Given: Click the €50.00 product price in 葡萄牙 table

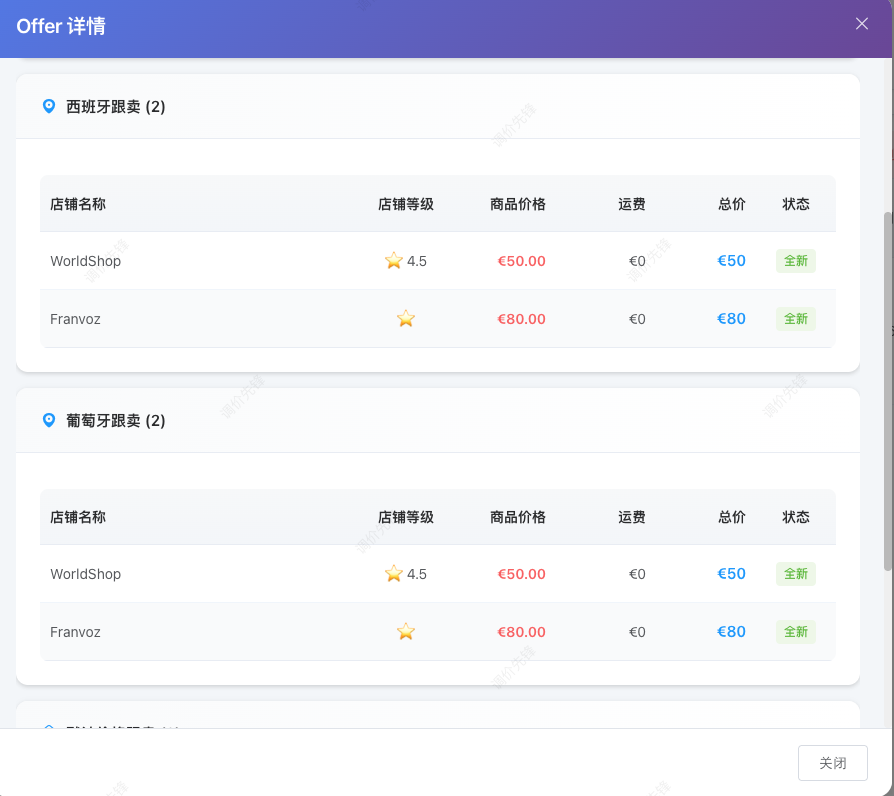Looking at the screenshot, I should click(522, 574).
